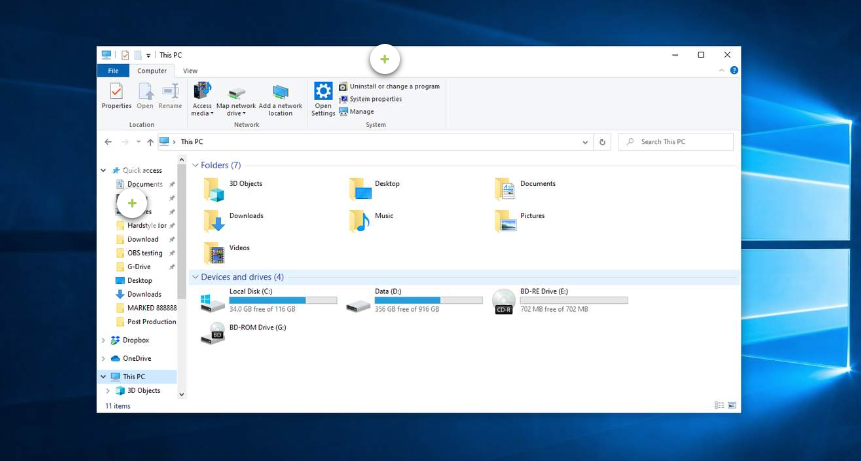Open the Access media dropdown
The height and width of the screenshot is (461, 861).
202,100
